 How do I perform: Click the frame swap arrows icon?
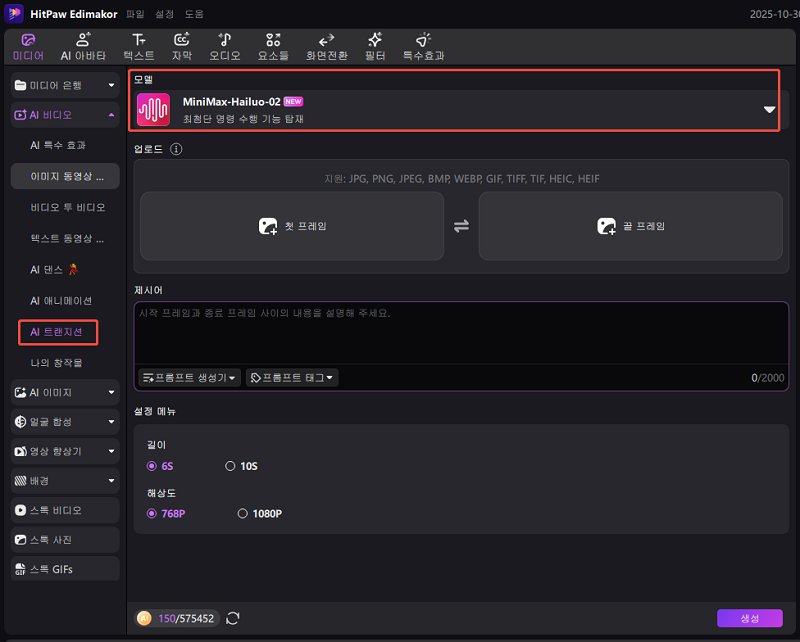(x=460, y=227)
